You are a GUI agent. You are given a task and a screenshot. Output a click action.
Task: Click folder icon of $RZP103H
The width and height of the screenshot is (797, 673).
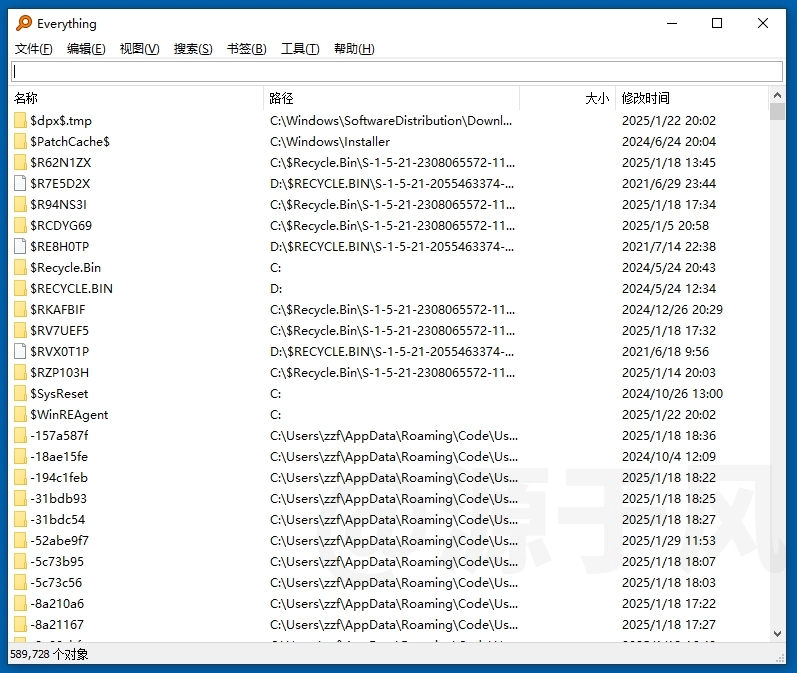pos(20,373)
